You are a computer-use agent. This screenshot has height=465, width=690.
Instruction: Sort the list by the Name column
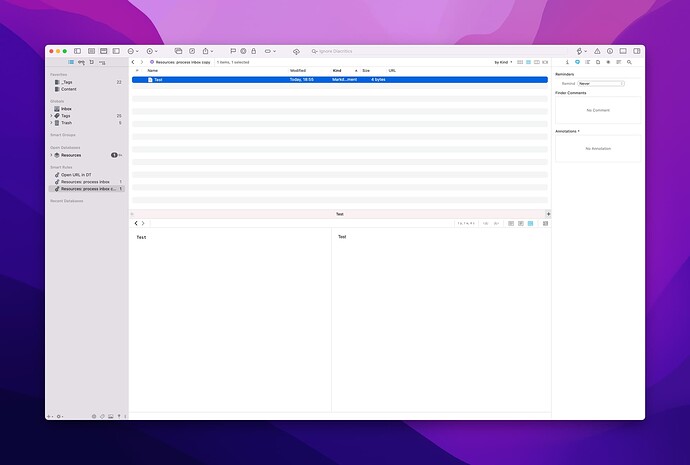(x=152, y=70)
